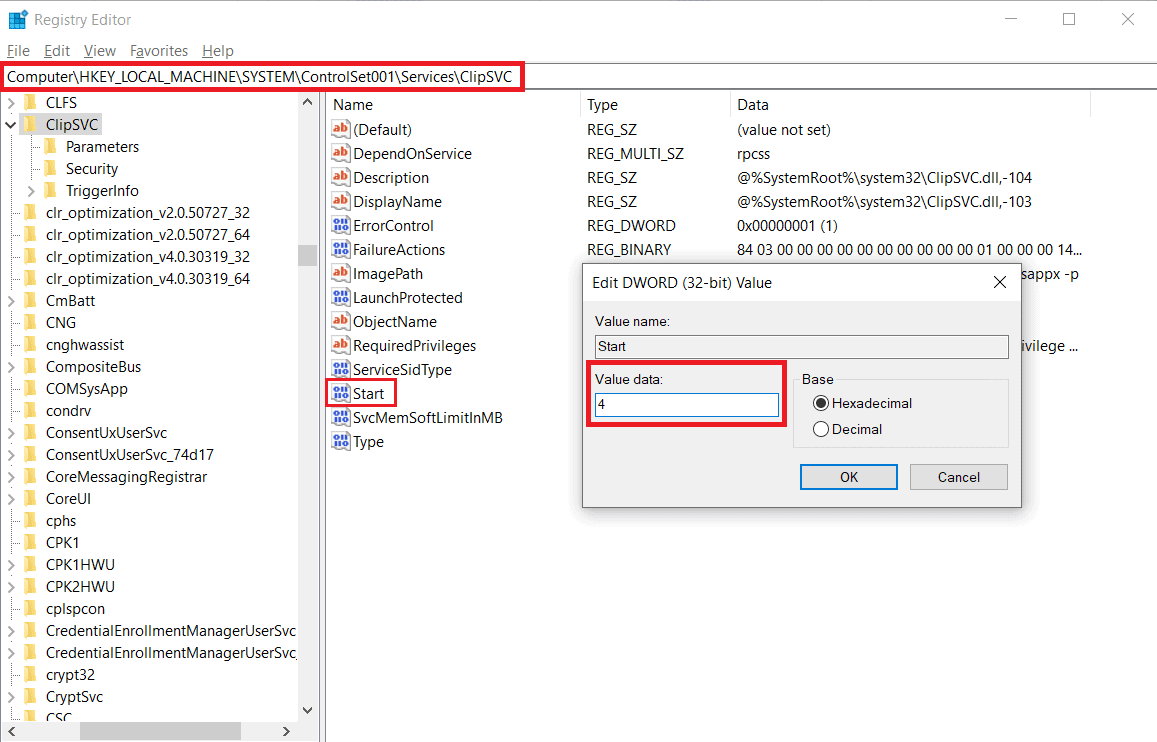Click the CoreUI folder icon
This screenshot has width=1157, height=742.
[x=31, y=499]
